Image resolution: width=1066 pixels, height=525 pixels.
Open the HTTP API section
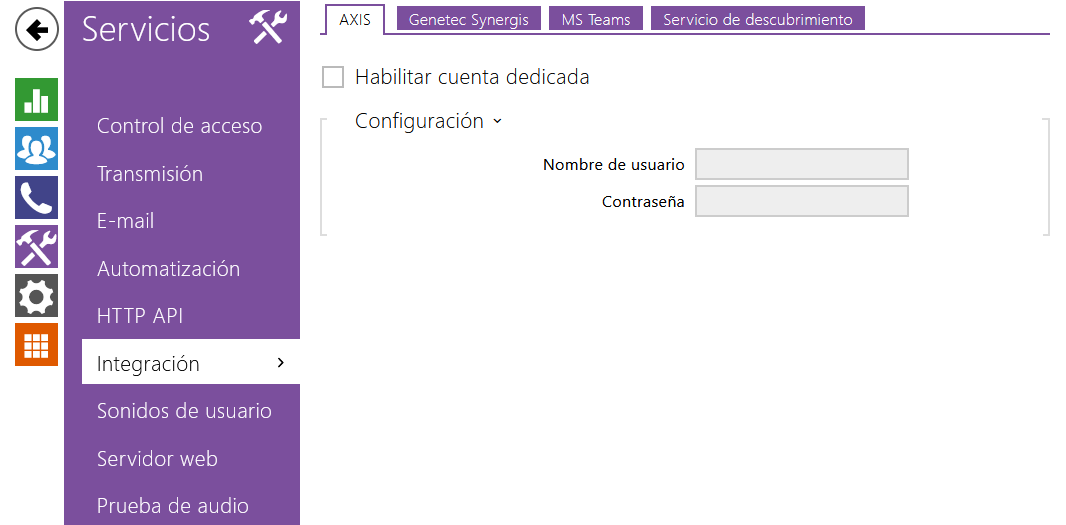(140, 316)
